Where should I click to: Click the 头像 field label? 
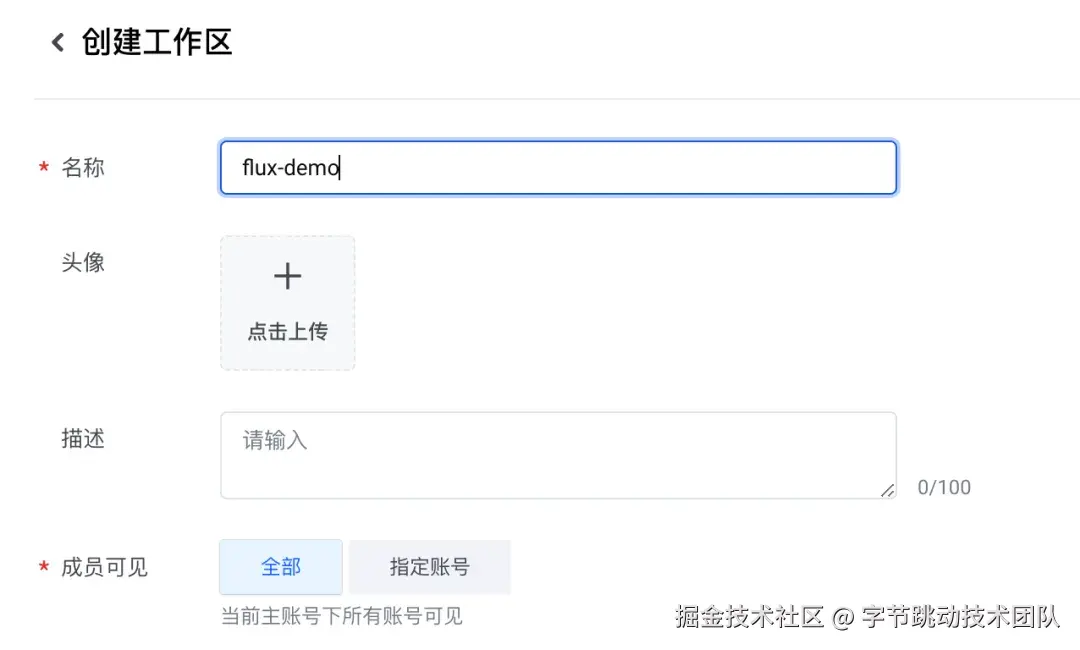(x=83, y=262)
